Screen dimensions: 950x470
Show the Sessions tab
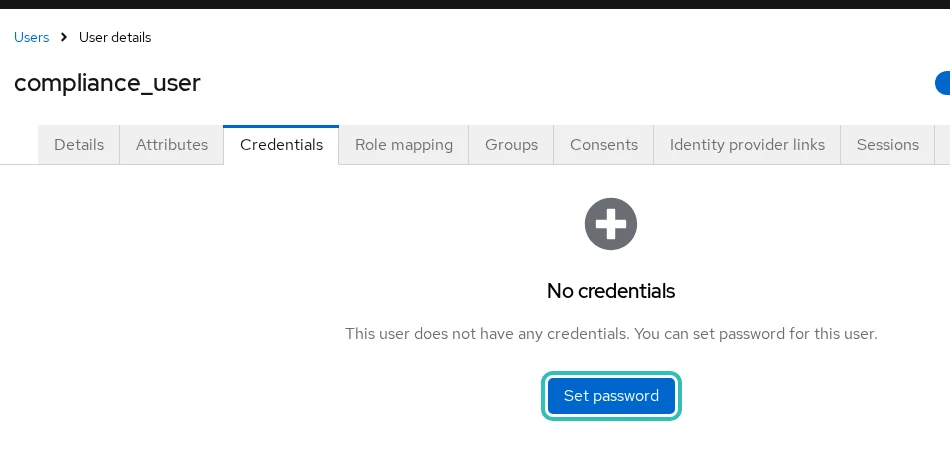pos(888,145)
